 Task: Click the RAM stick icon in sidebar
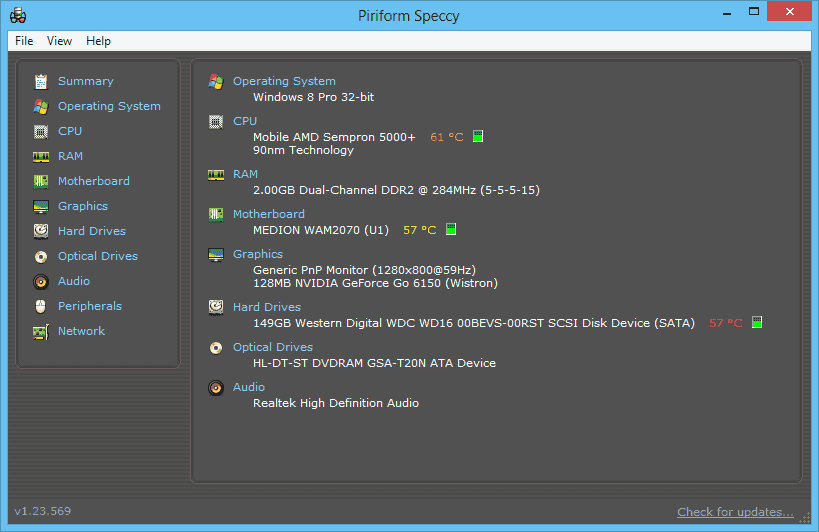pyautogui.click(x=41, y=157)
